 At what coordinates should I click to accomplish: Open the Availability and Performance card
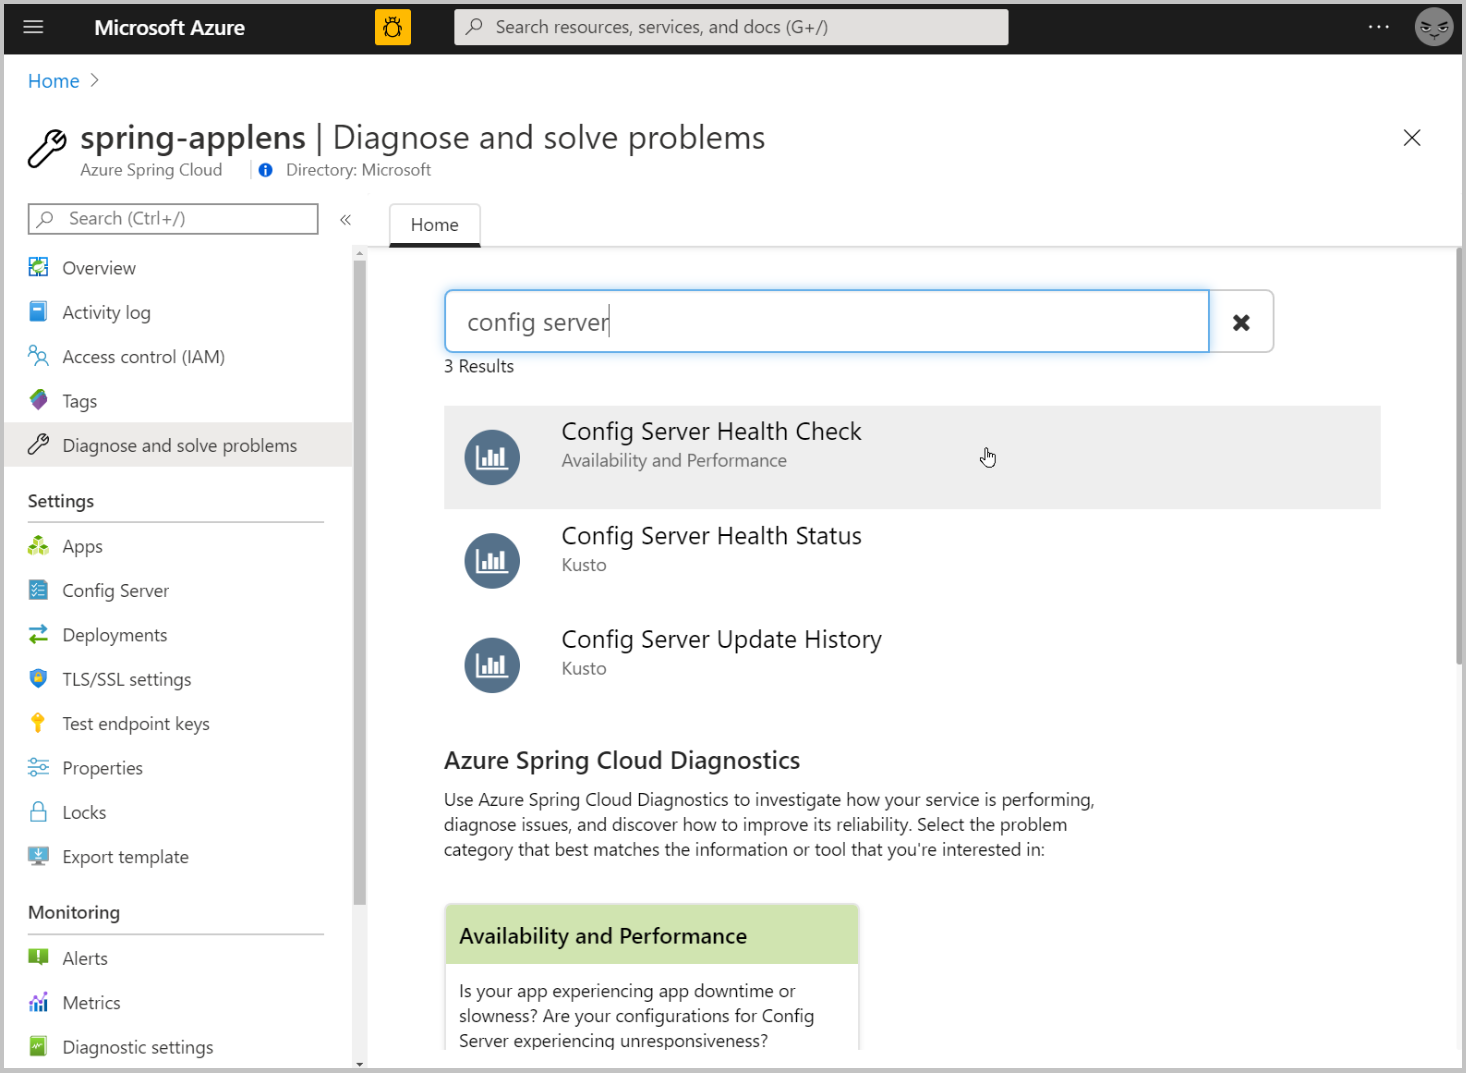pyautogui.click(x=652, y=976)
